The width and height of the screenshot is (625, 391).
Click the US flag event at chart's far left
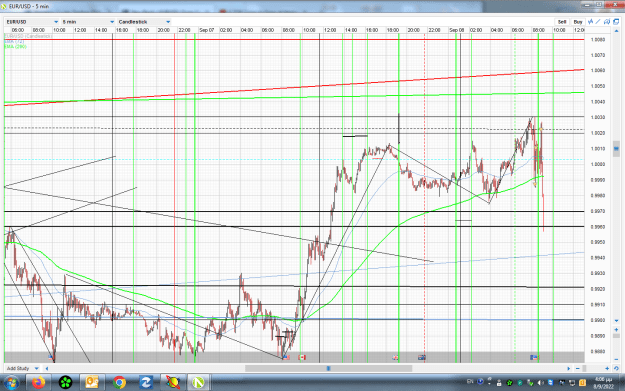[51, 357]
